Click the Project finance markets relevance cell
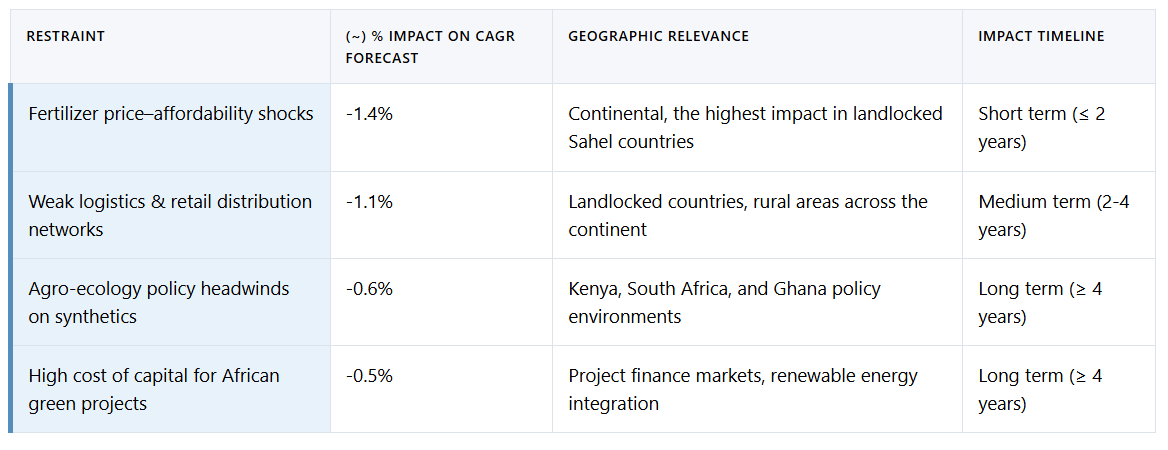This screenshot has width=1168, height=450. (x=742, y=389)
